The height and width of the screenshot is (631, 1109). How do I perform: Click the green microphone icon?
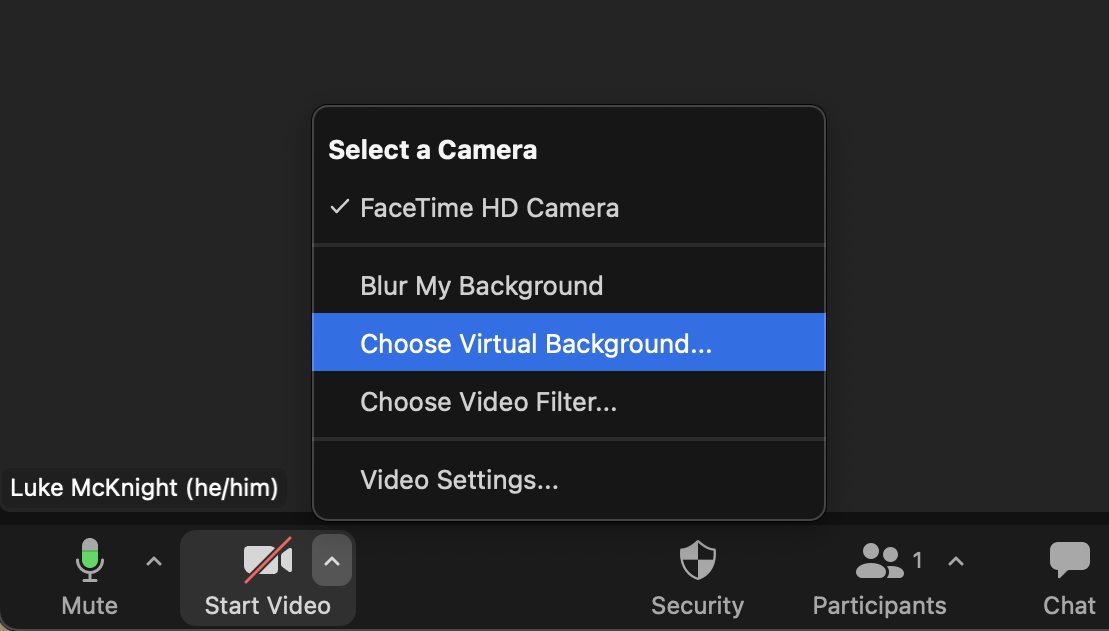(x=90, y=560)
